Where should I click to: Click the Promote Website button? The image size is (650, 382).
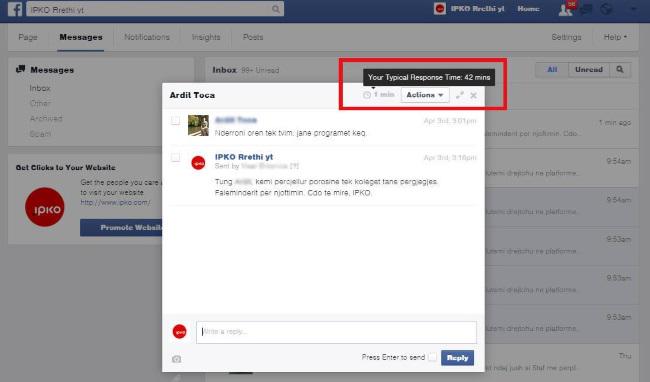[121, 227]
